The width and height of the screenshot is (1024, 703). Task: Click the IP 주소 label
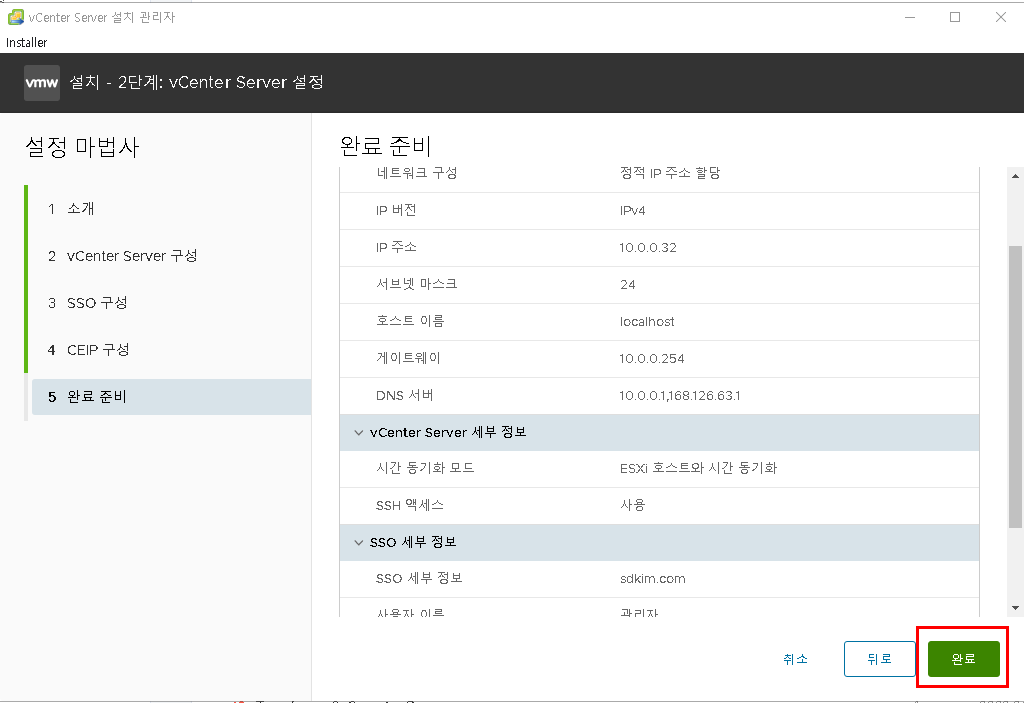(x=396, y=247)
